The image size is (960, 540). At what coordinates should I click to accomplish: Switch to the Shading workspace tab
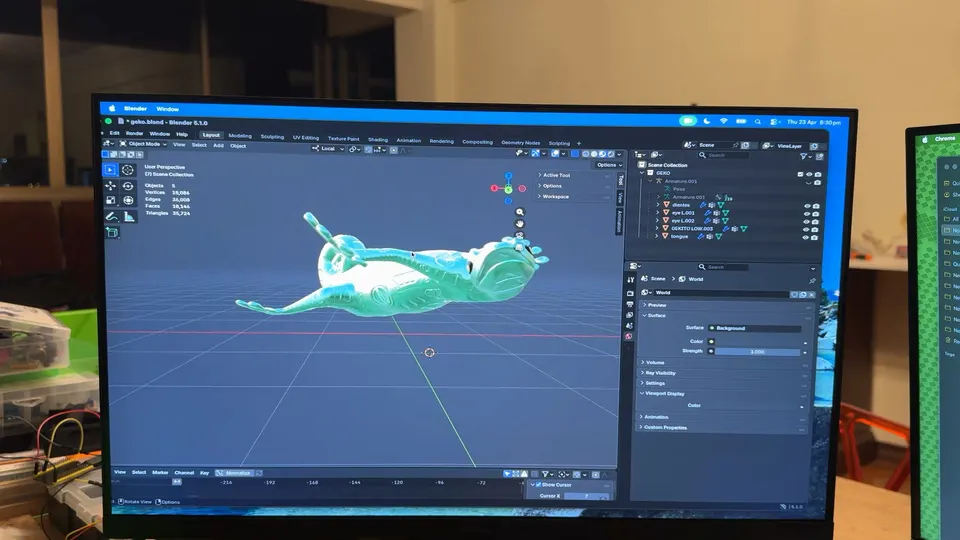click(378, 140)
